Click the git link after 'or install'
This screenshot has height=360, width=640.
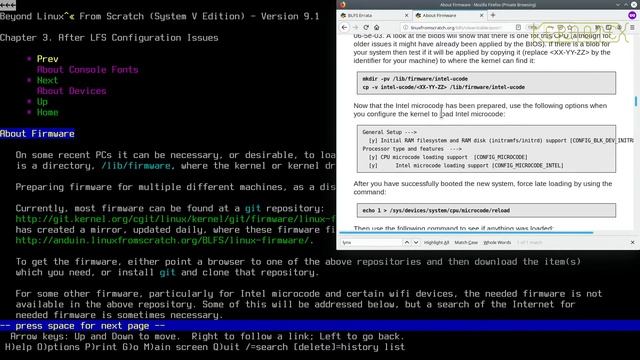(x=167, y=272)
